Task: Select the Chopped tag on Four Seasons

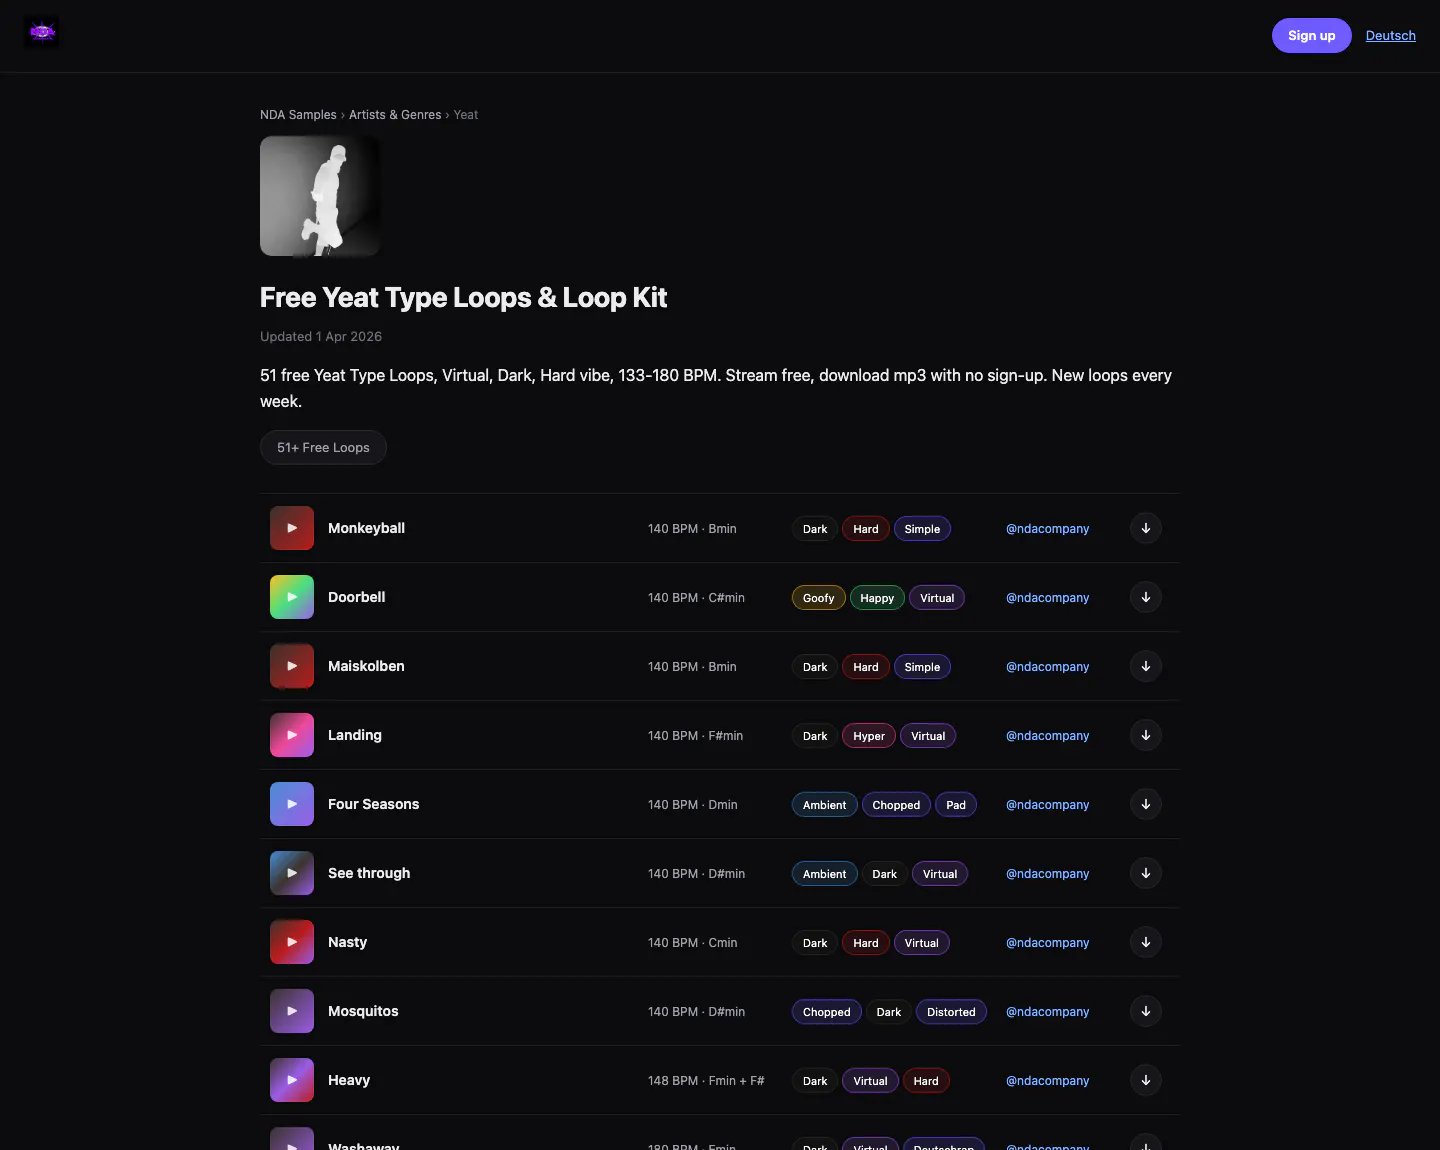Action: coord(896,805)
